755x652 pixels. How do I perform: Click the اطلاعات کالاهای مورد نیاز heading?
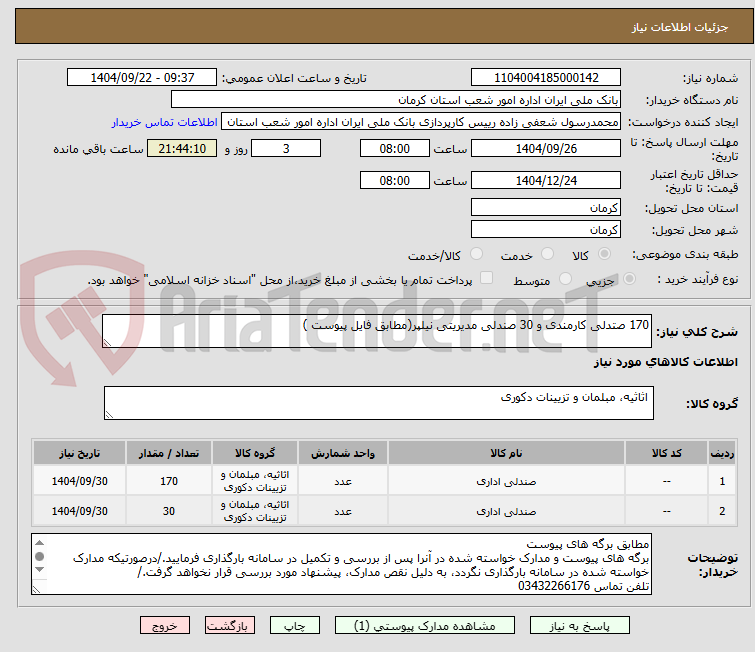665,362
